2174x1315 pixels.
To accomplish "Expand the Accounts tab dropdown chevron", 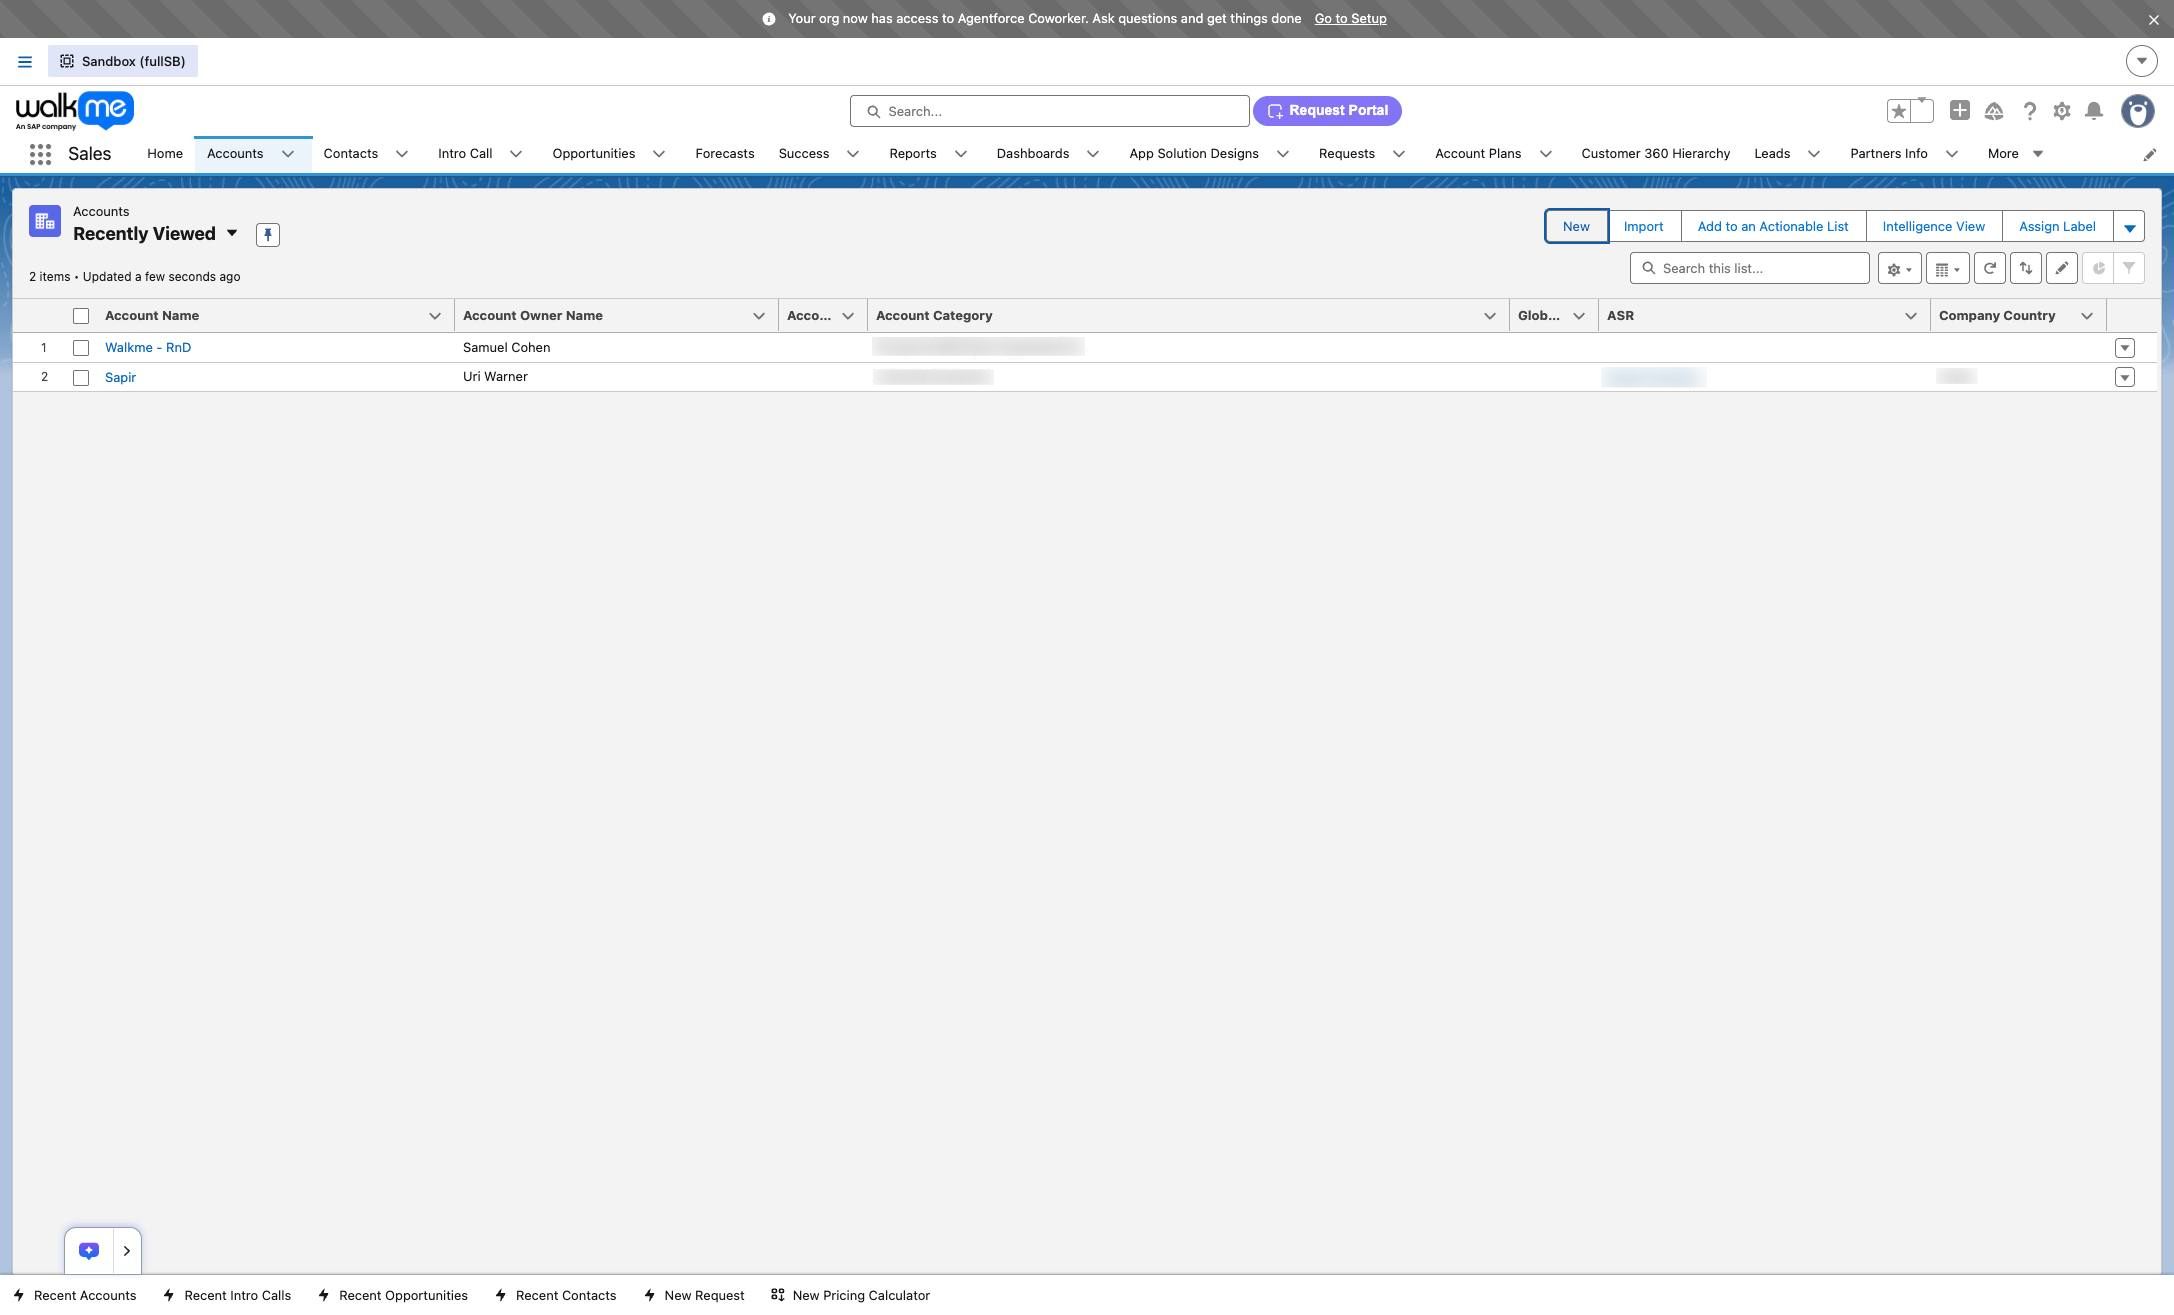I will 288,154.
